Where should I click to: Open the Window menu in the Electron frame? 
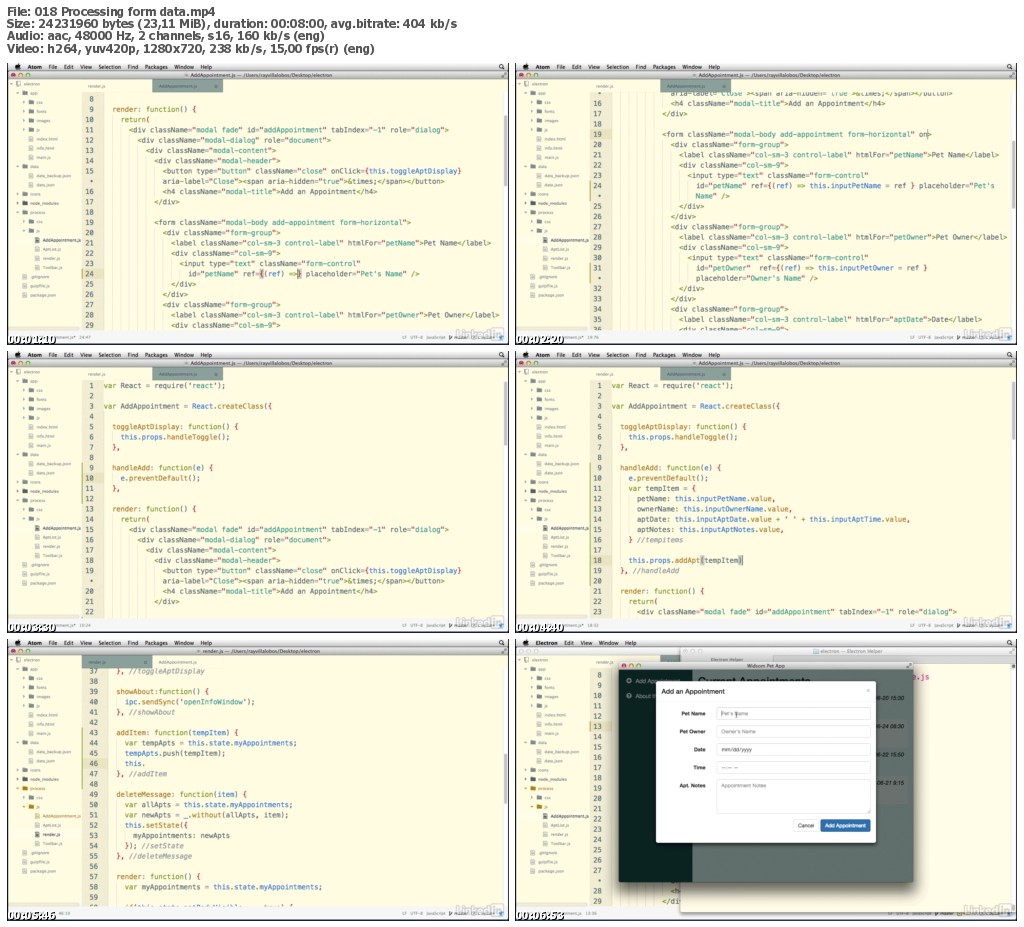coord(608,643)
